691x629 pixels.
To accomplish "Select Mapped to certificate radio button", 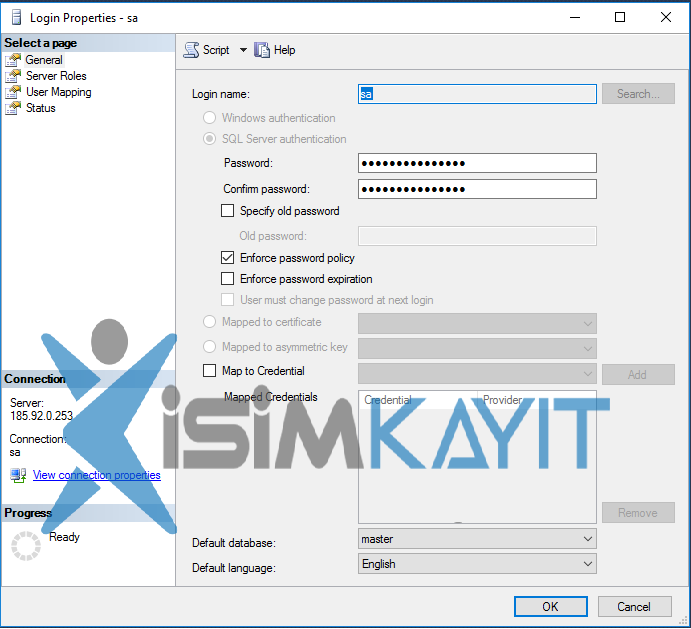I will coord(209,322).
